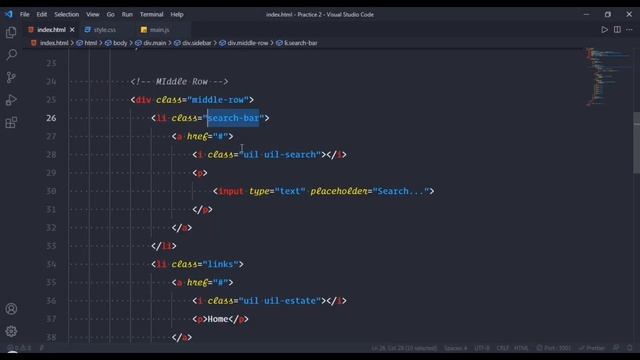The image size is (640, 360).
Task: Click the minimap code overview
Action: [608, 77]
